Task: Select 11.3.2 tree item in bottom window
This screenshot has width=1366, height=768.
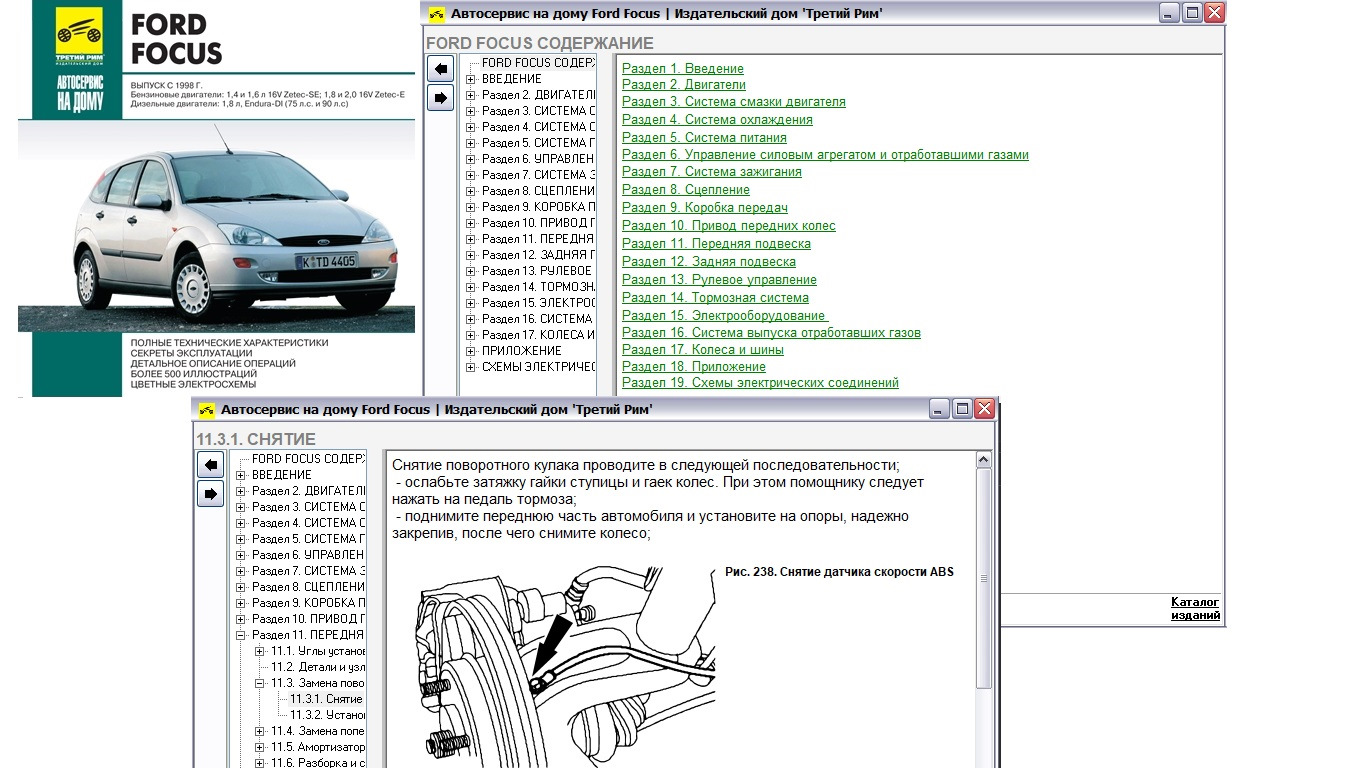Action: (327, 715)
